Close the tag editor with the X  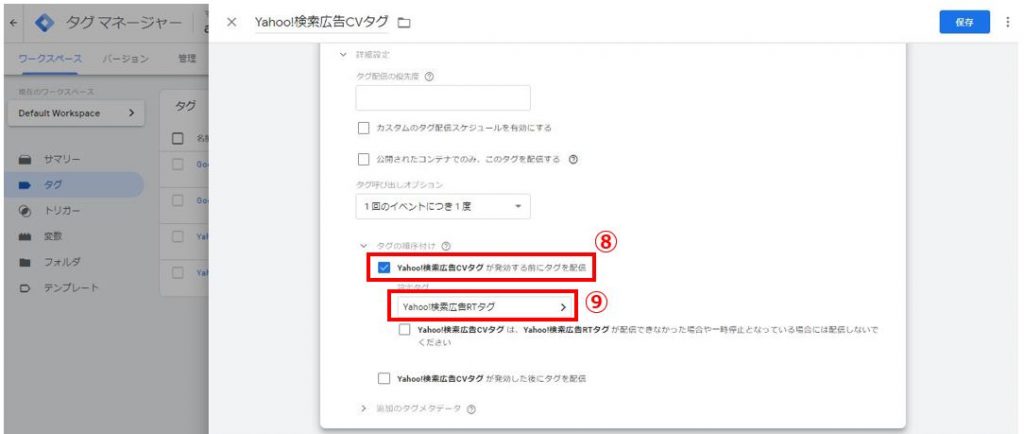tap(231, 22)
